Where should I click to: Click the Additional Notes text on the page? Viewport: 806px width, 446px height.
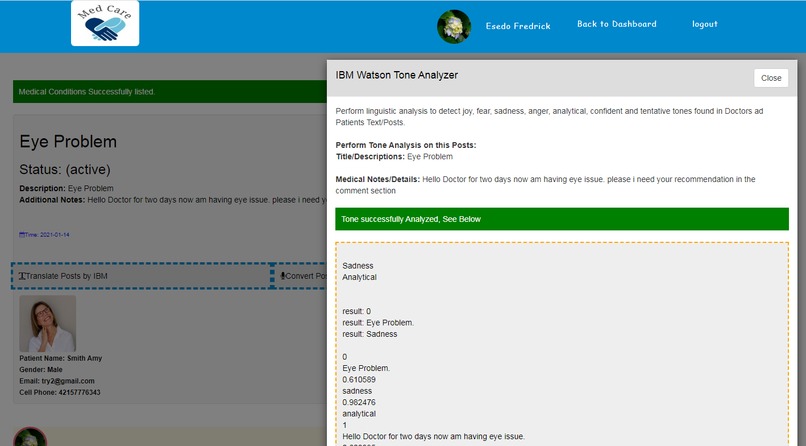173,200
